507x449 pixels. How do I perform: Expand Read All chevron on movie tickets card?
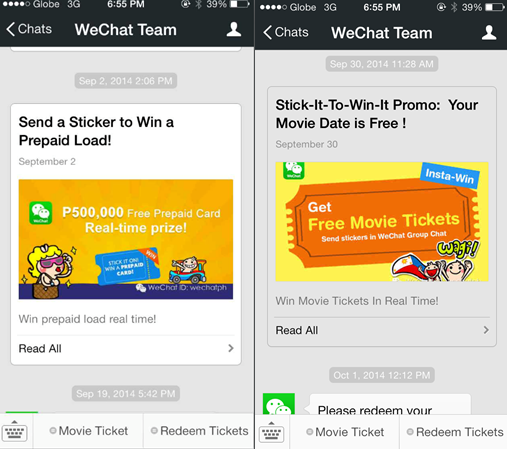(x=486, y=330)
